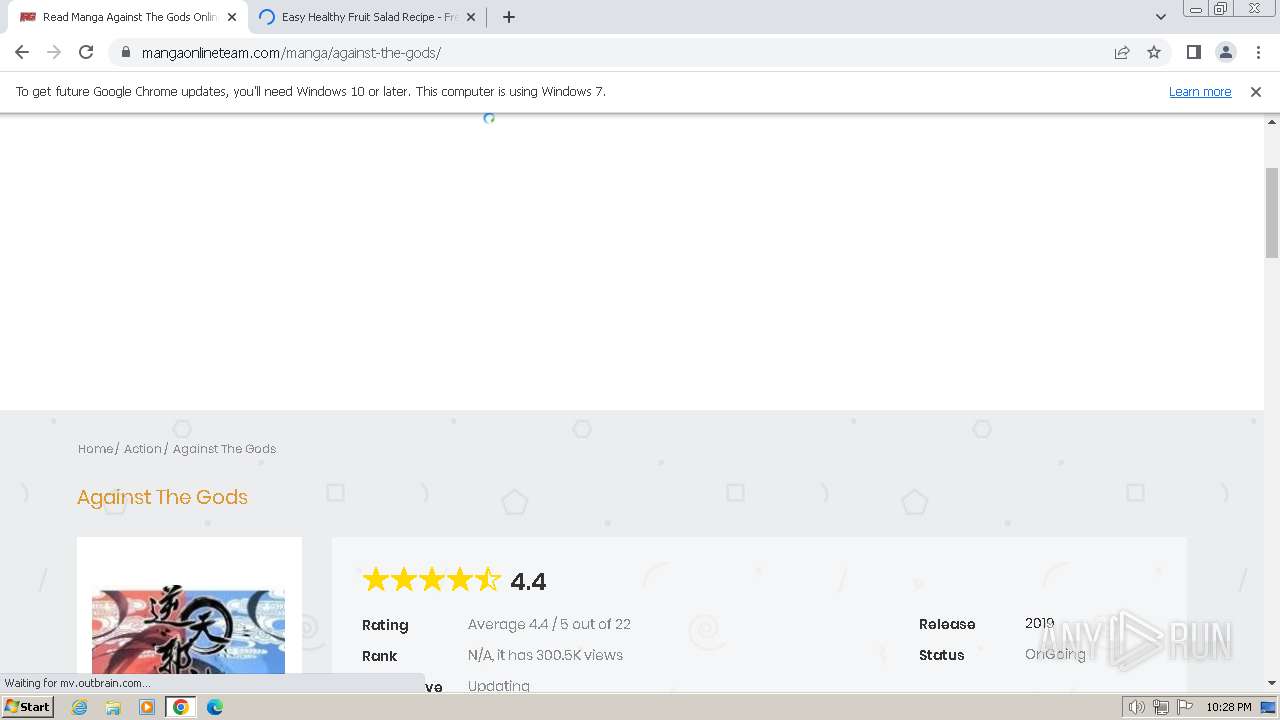
Task: Open the media player taskbar icon
Action: [x=147, y=707]
